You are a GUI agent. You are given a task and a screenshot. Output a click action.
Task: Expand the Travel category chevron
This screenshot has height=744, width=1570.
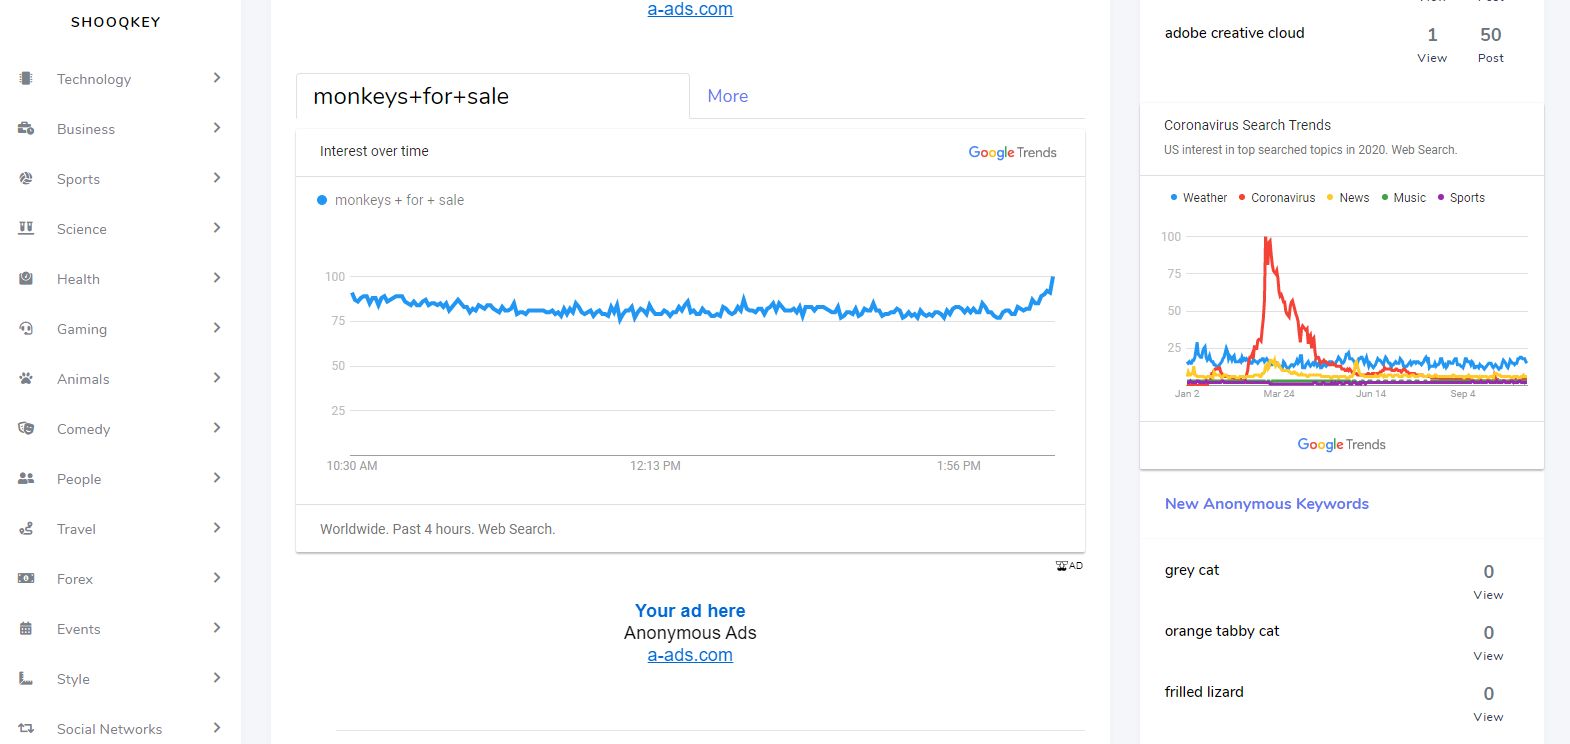pyautogui.click(x=217, y=528)
